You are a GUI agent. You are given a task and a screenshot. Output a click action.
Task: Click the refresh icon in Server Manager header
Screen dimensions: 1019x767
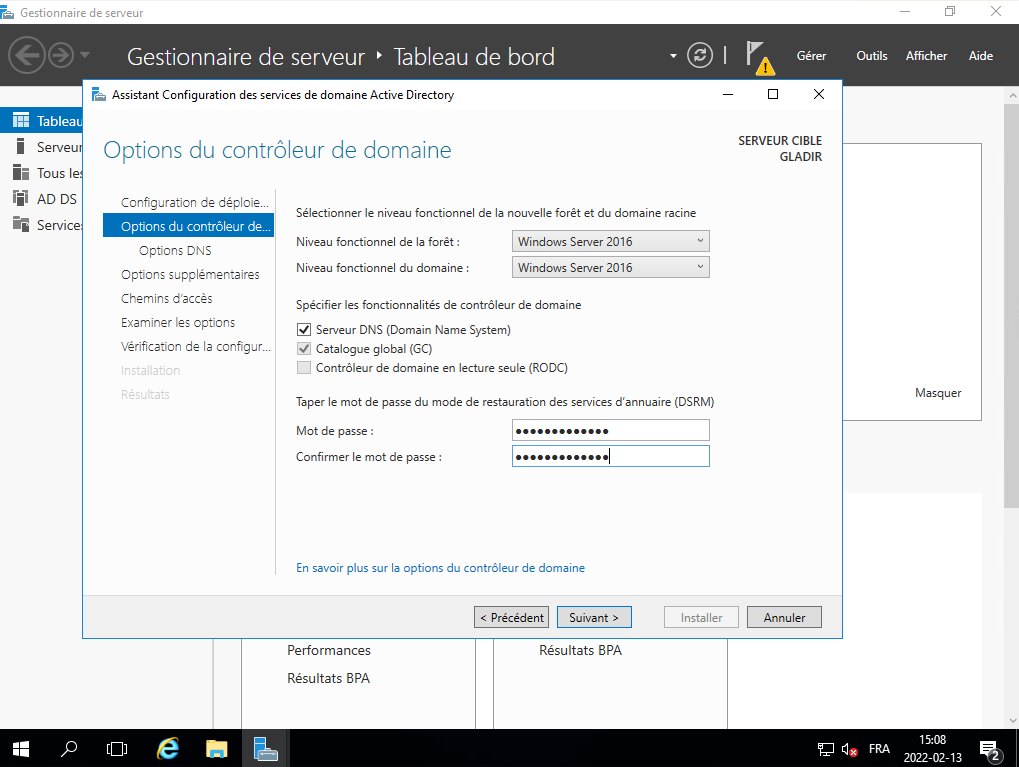coord(701,55)
